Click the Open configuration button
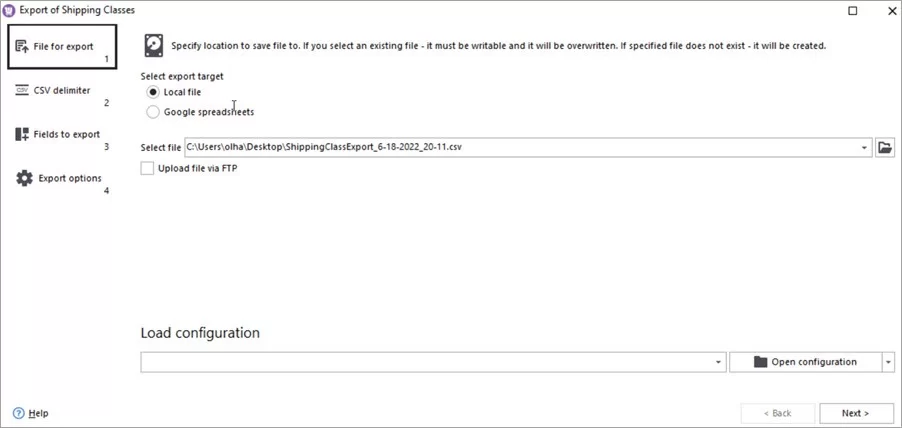This screenshot has width=902, height=428. 805,362
